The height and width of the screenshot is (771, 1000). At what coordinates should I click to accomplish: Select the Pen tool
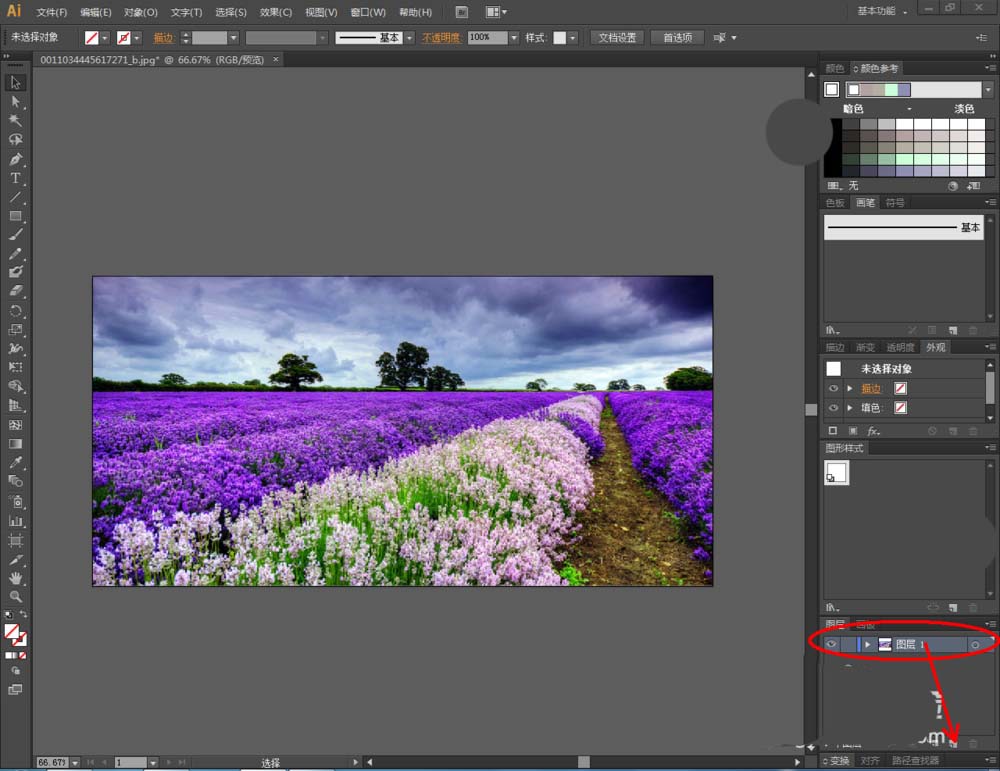click(15, 159)
